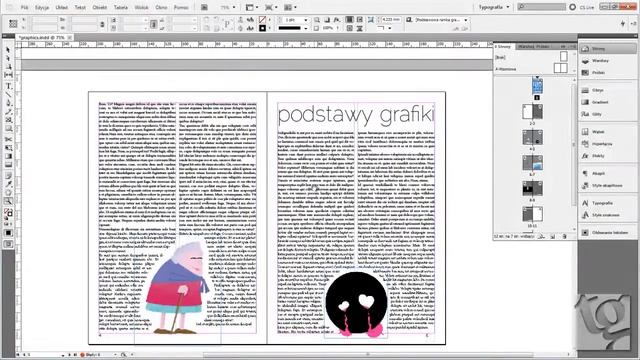Open the Bridge icon in application bar
Viewport: 640px width, 360px height.
click(x=204, y=7)
